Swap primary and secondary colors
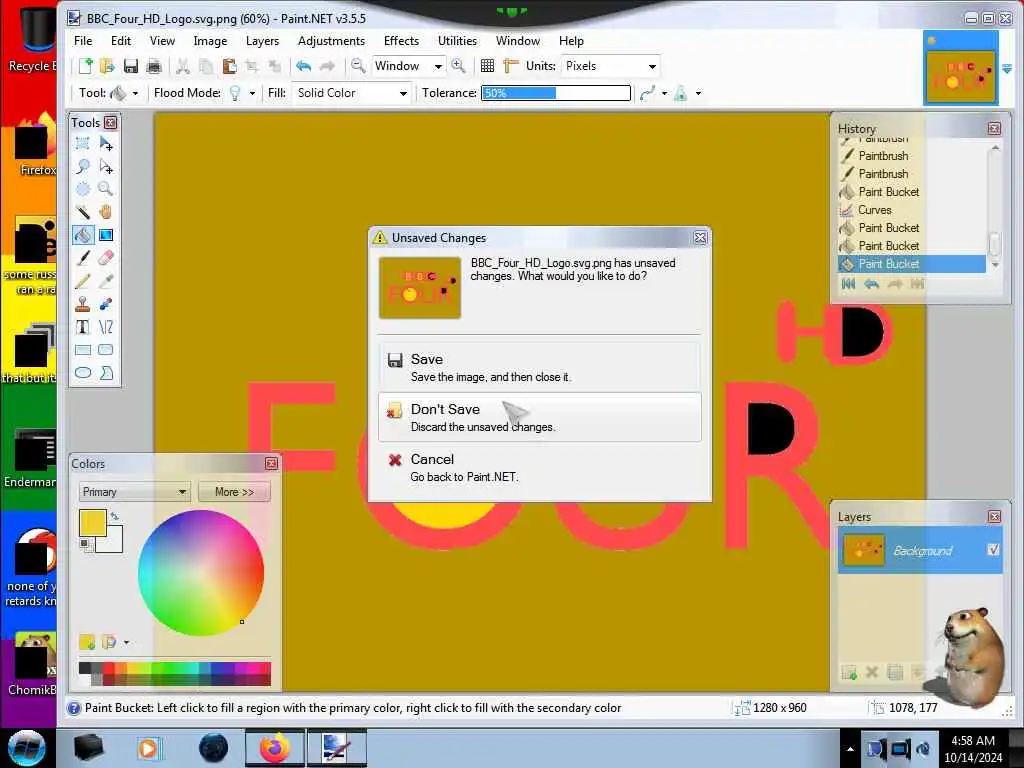This screenshot has height=768, width=1024. 115,516
